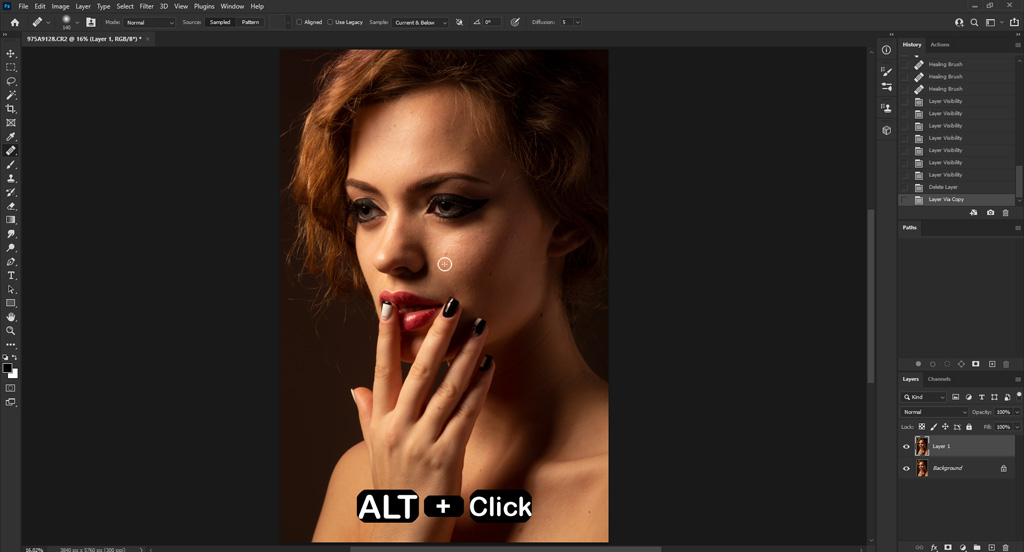Viewport: 1024px width, 552px height.
Task: Open the Window menu
Action: coord(232,6)
